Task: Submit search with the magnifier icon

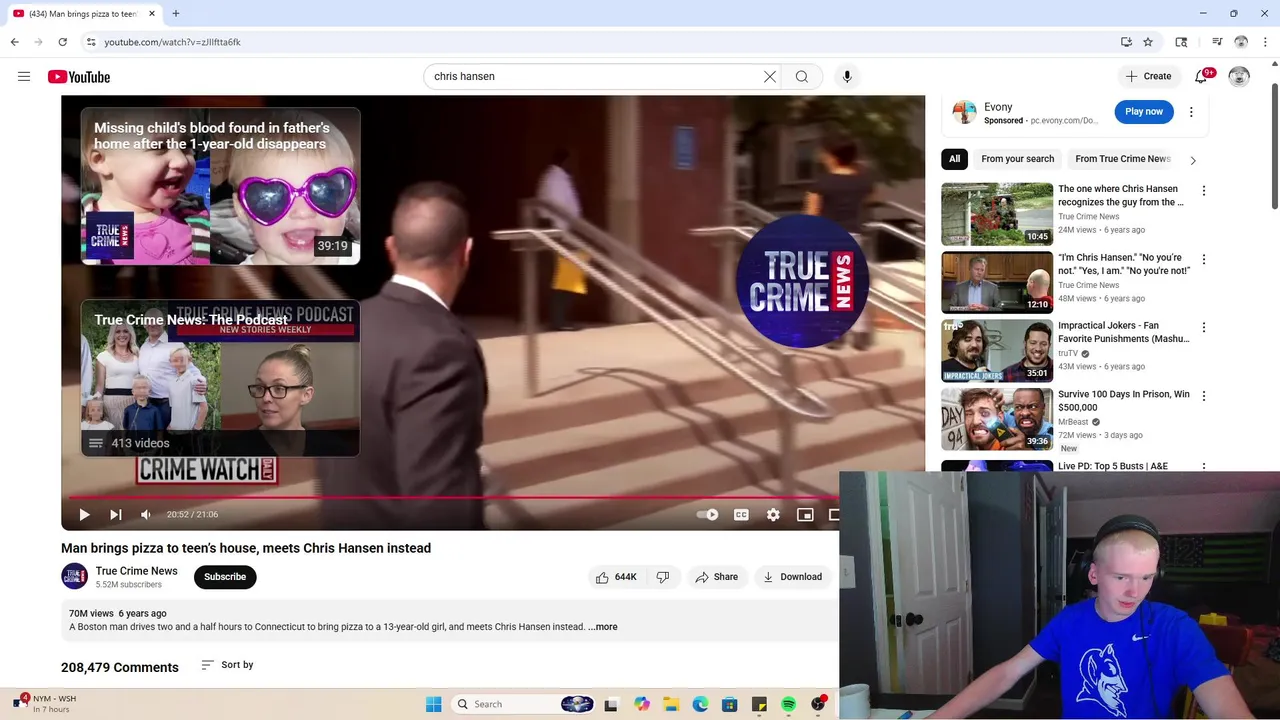Action: coord(802,76)
